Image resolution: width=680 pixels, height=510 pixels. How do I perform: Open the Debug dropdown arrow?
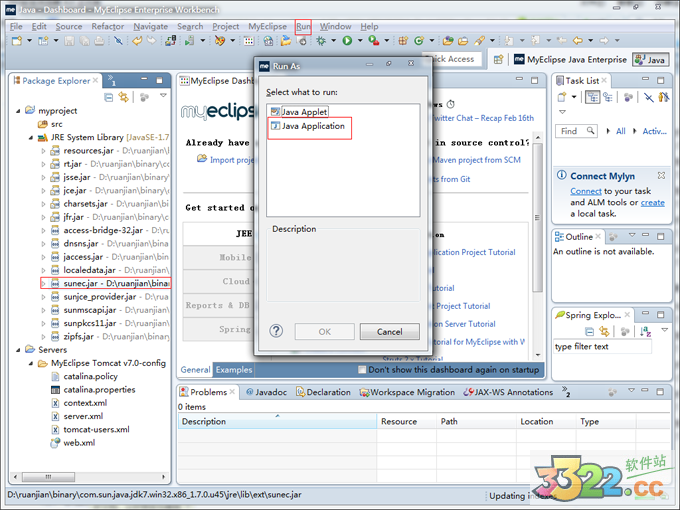tap(333, 41)
